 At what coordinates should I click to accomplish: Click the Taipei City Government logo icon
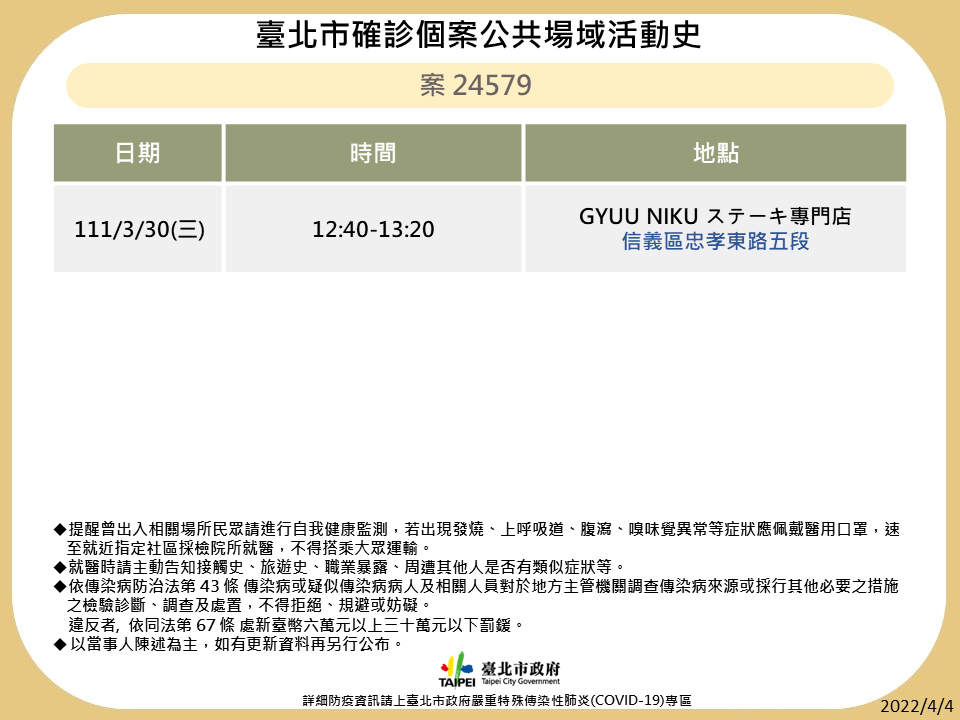(x=457, y=669)
